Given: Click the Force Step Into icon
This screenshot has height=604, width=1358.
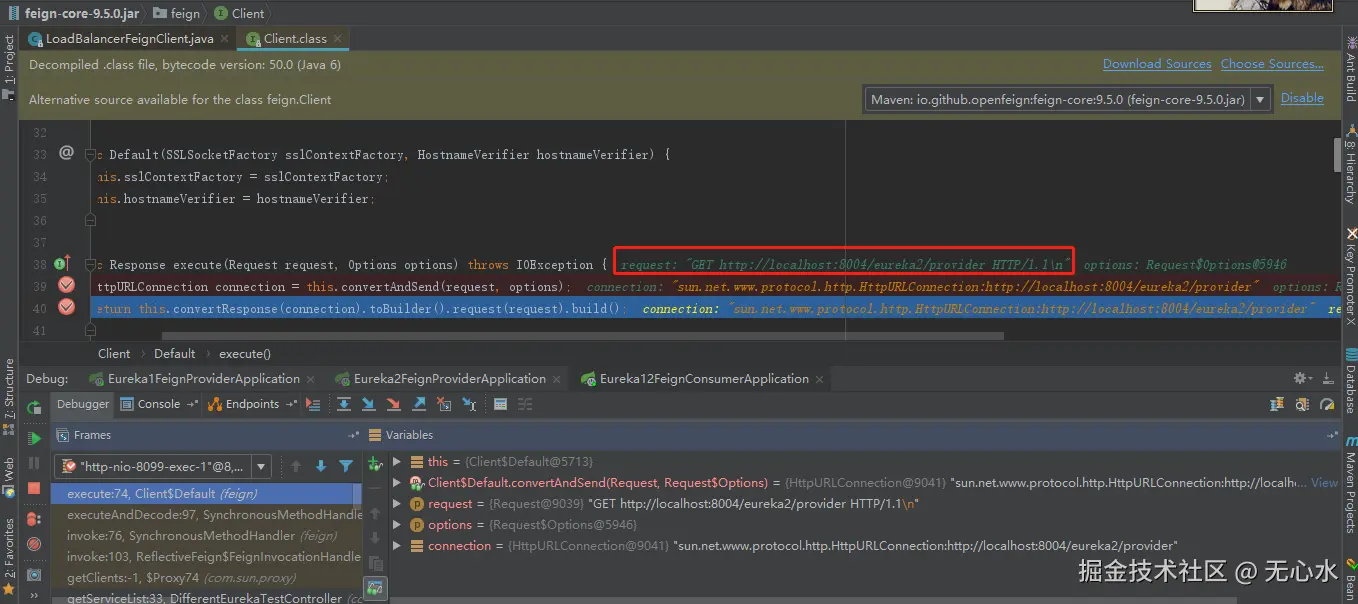Looking at the screenshot, I should 394,404.
